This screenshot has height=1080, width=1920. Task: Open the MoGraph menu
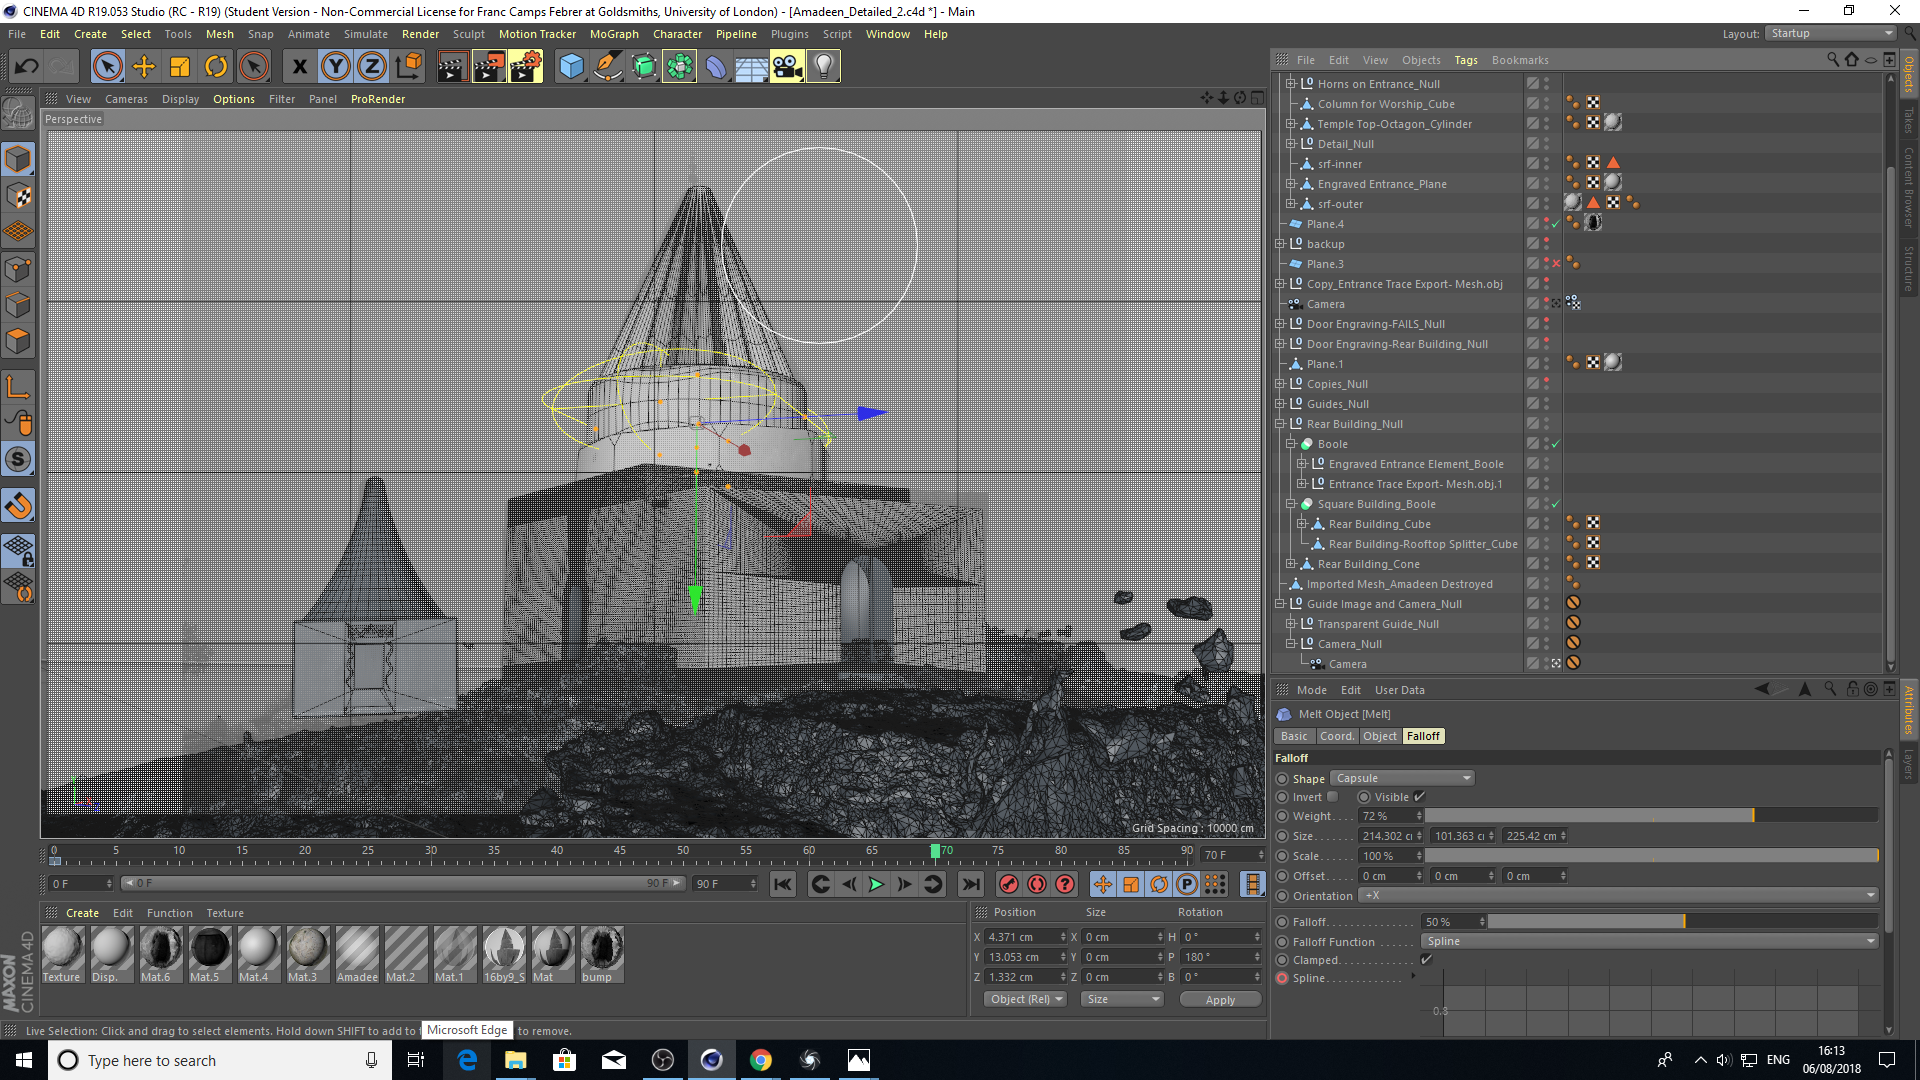click(x=614, y=34)
